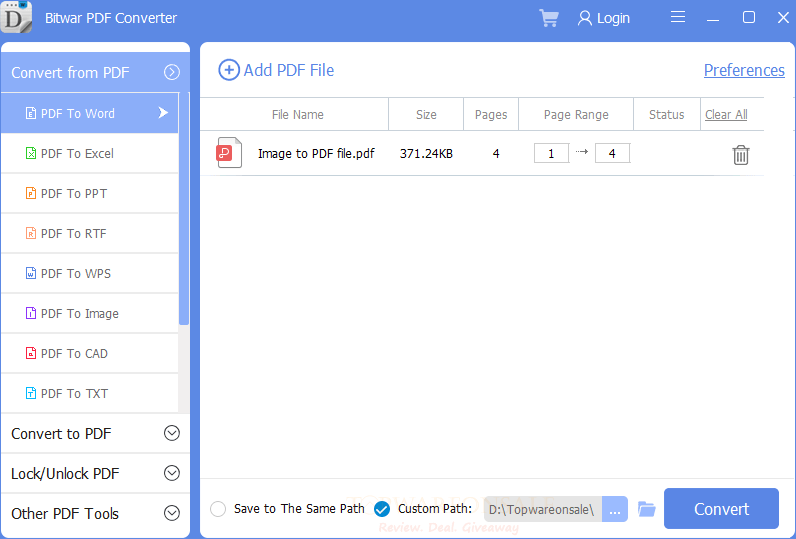Click the Page Range column header

[x=576, y=115]
